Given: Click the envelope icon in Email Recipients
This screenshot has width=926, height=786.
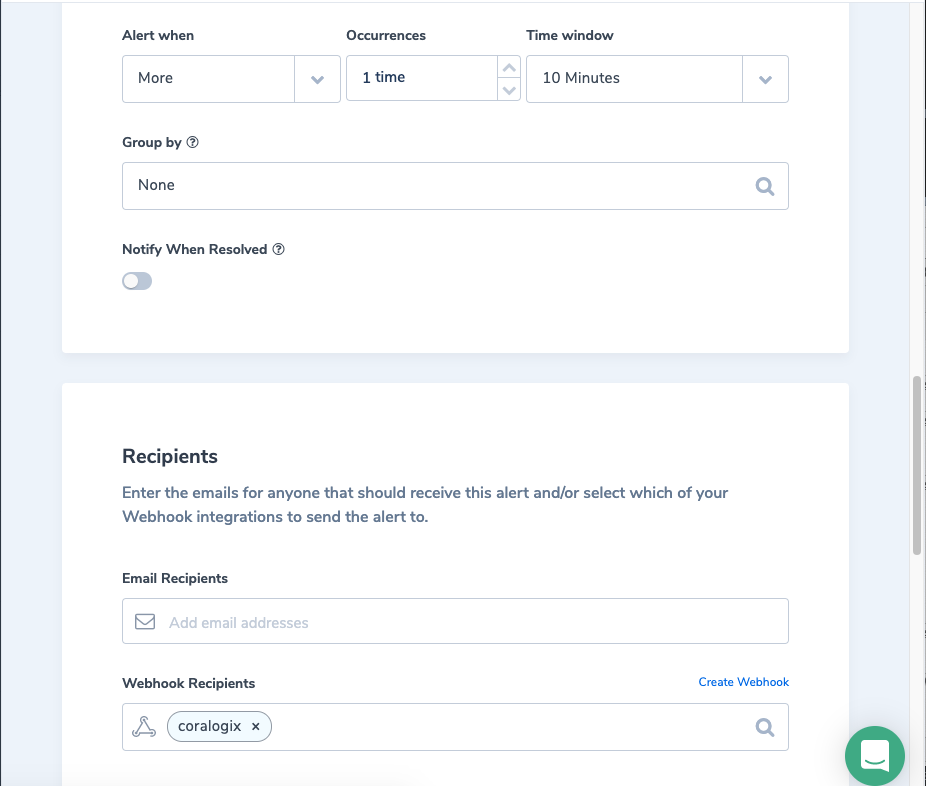Looking at the screenshot, I should pos(145,622).
